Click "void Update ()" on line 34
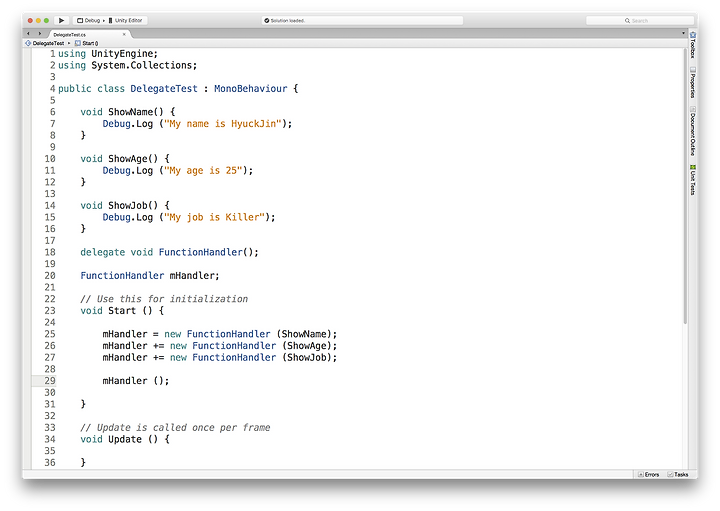Image resolution: width=720 pixels, height=511 pixels. [x=119, y=439]
